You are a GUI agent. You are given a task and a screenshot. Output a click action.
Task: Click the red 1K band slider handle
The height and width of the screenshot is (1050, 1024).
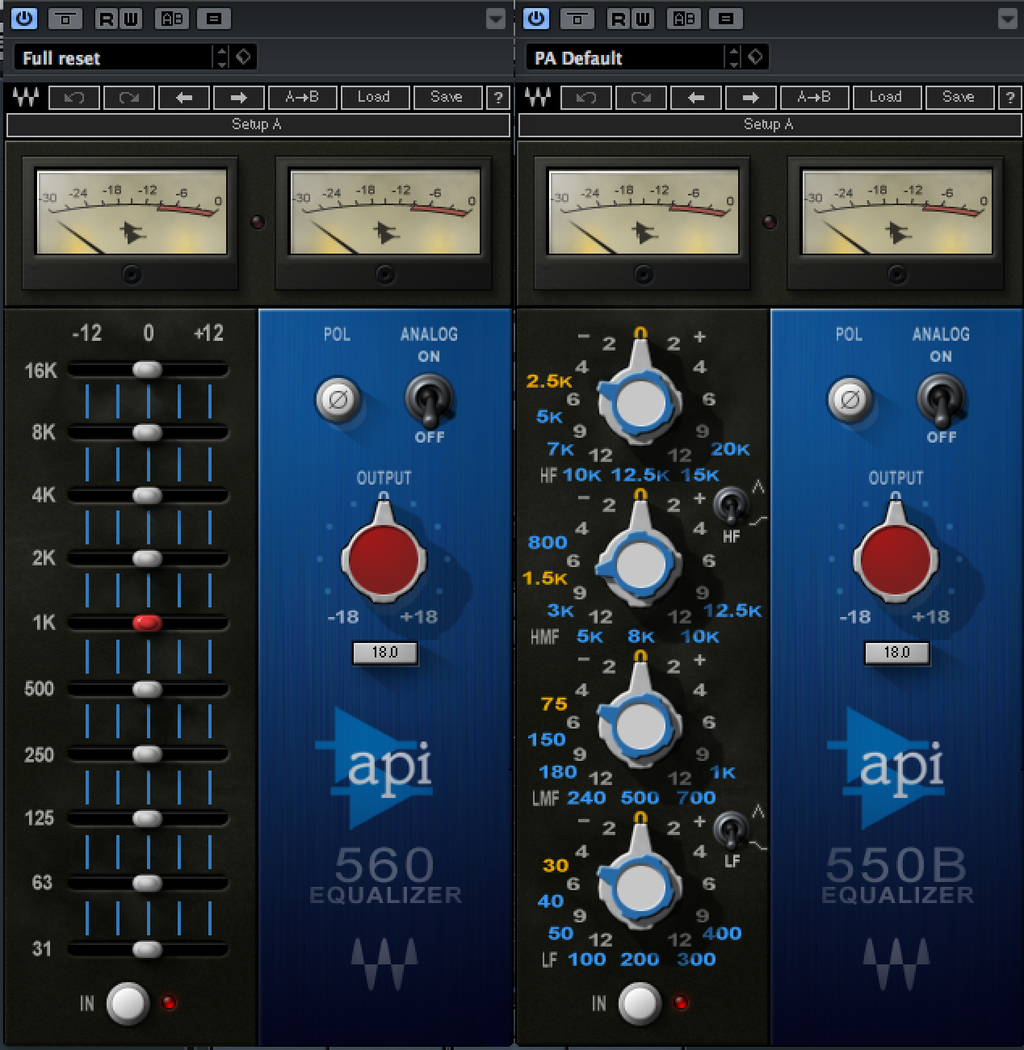(x=147, y=623)
